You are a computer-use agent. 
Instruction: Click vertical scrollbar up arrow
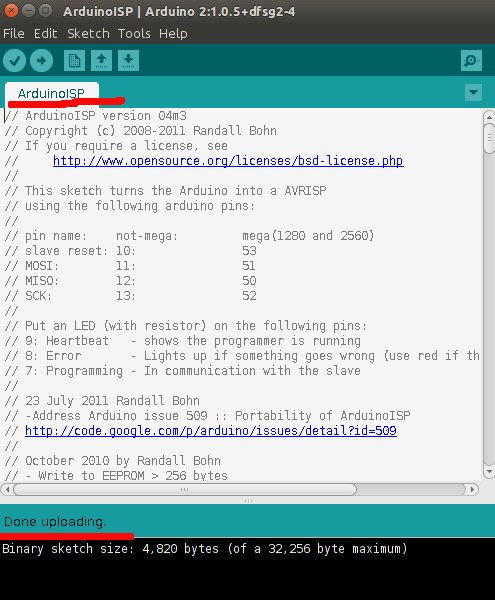489,117
